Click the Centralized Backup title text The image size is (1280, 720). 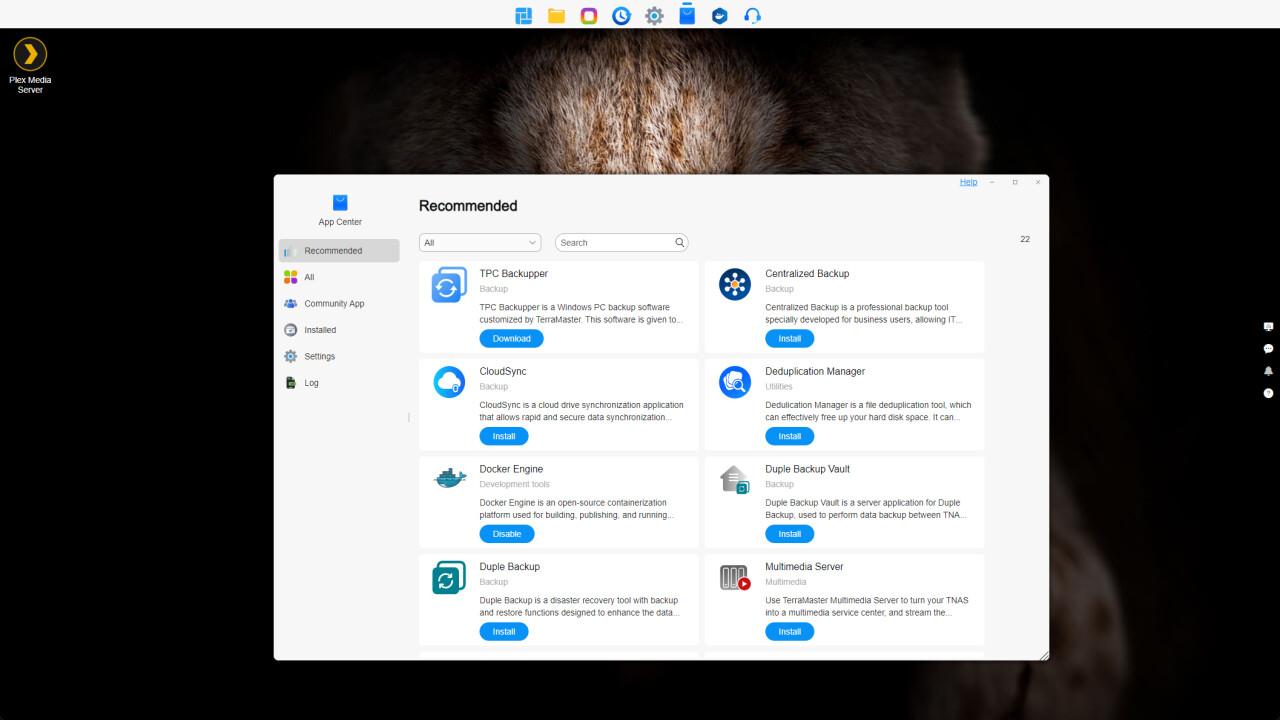(807, 273)
